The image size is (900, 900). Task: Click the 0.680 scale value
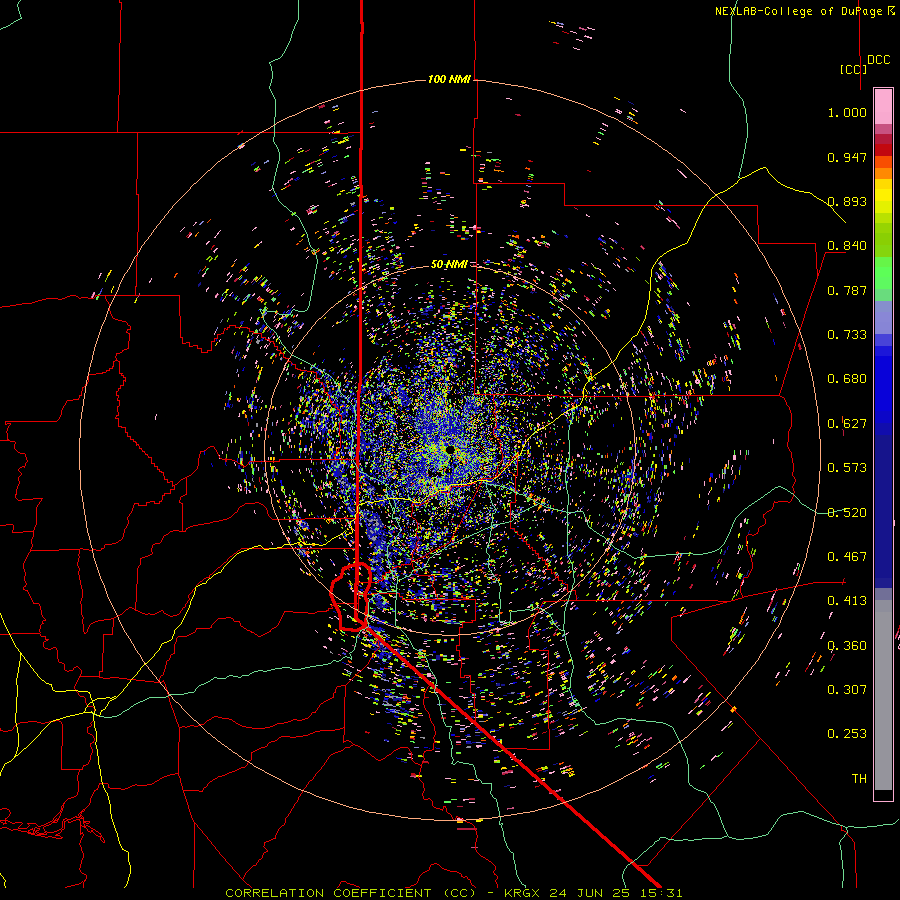847,379
